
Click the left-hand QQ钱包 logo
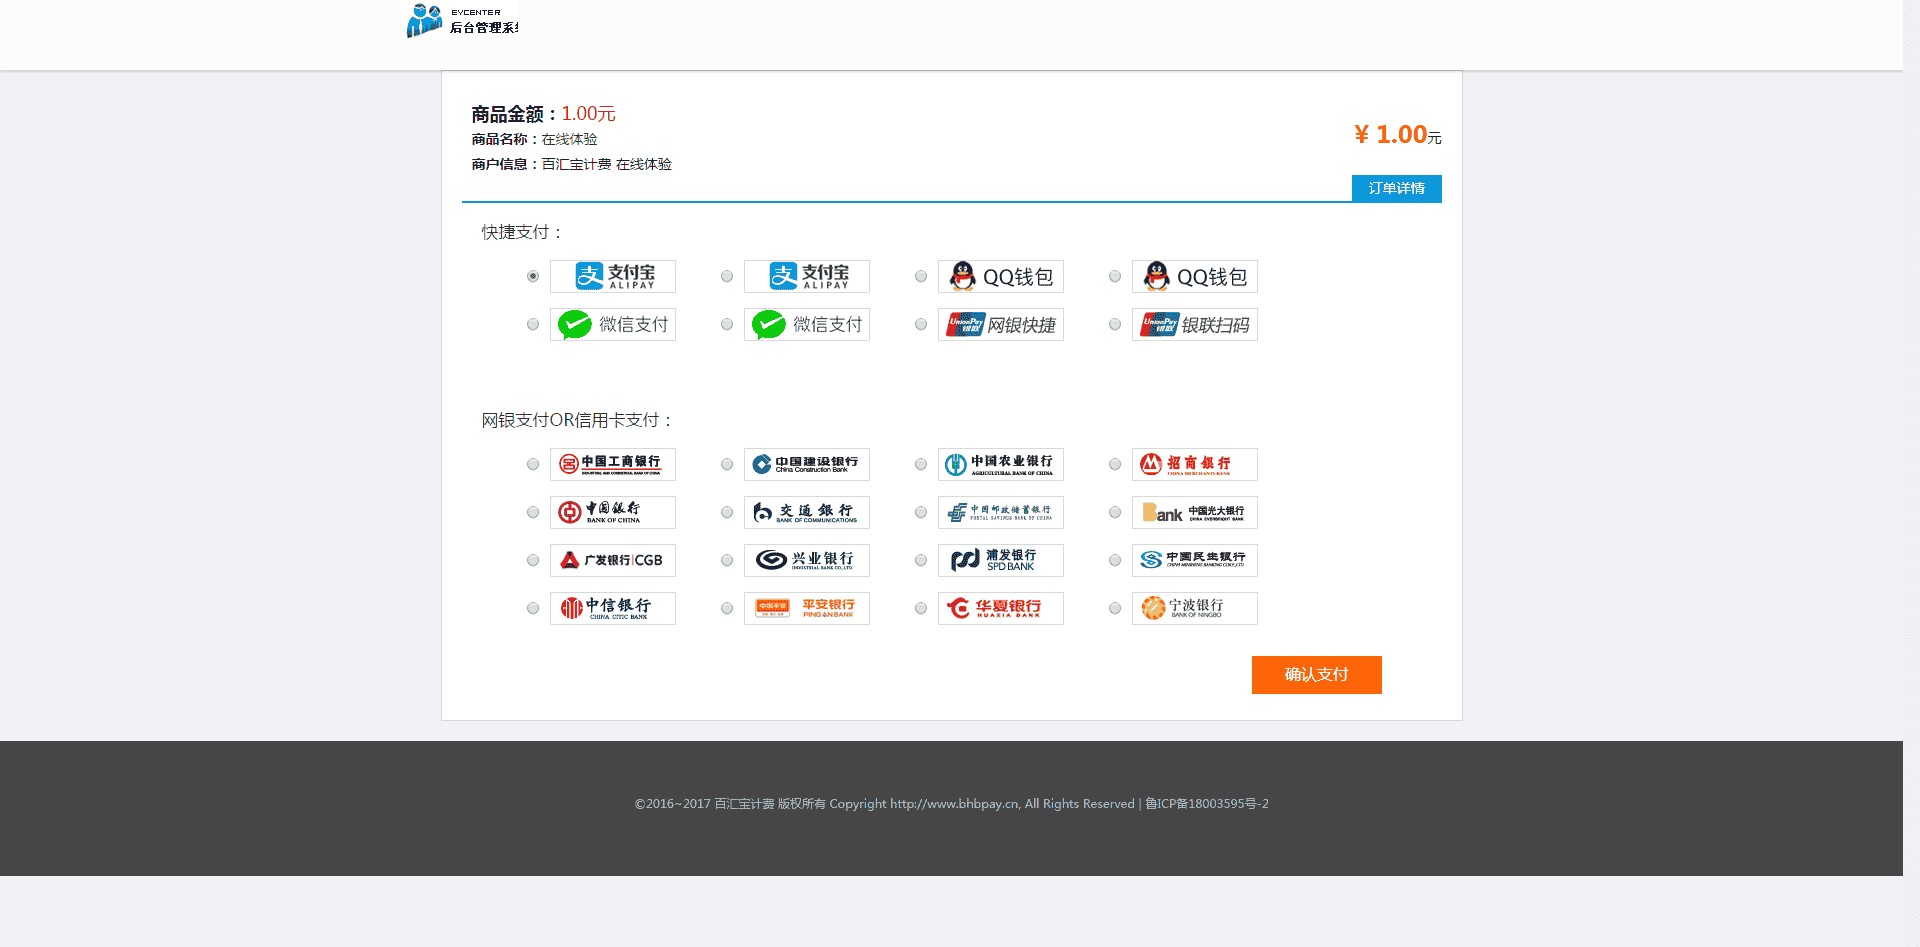point(1001,276)
